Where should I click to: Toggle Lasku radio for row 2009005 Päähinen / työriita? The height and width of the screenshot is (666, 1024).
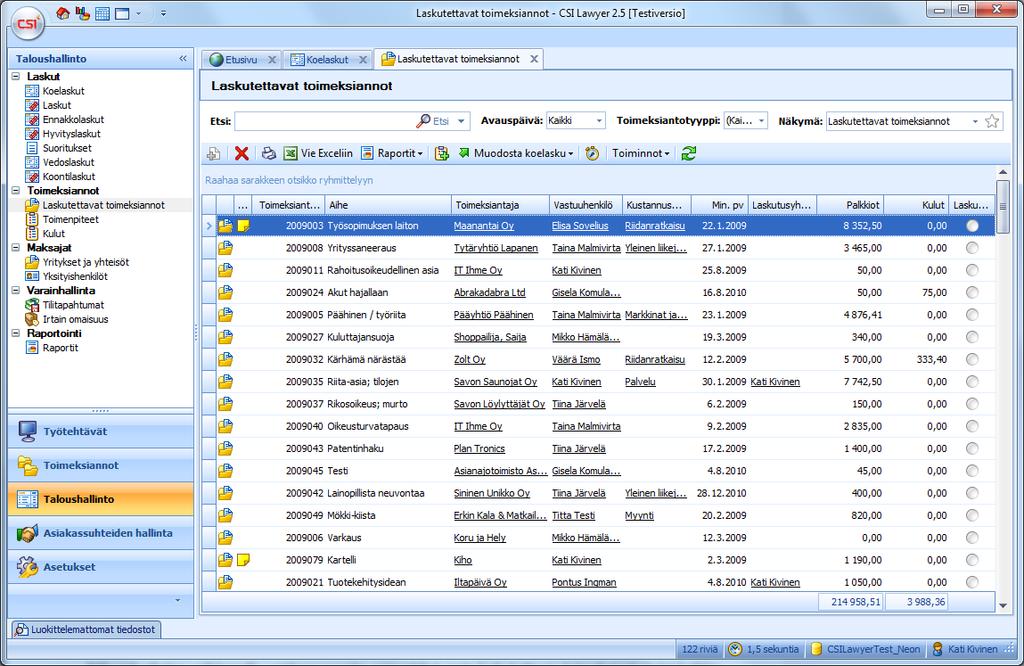(972, 315)
